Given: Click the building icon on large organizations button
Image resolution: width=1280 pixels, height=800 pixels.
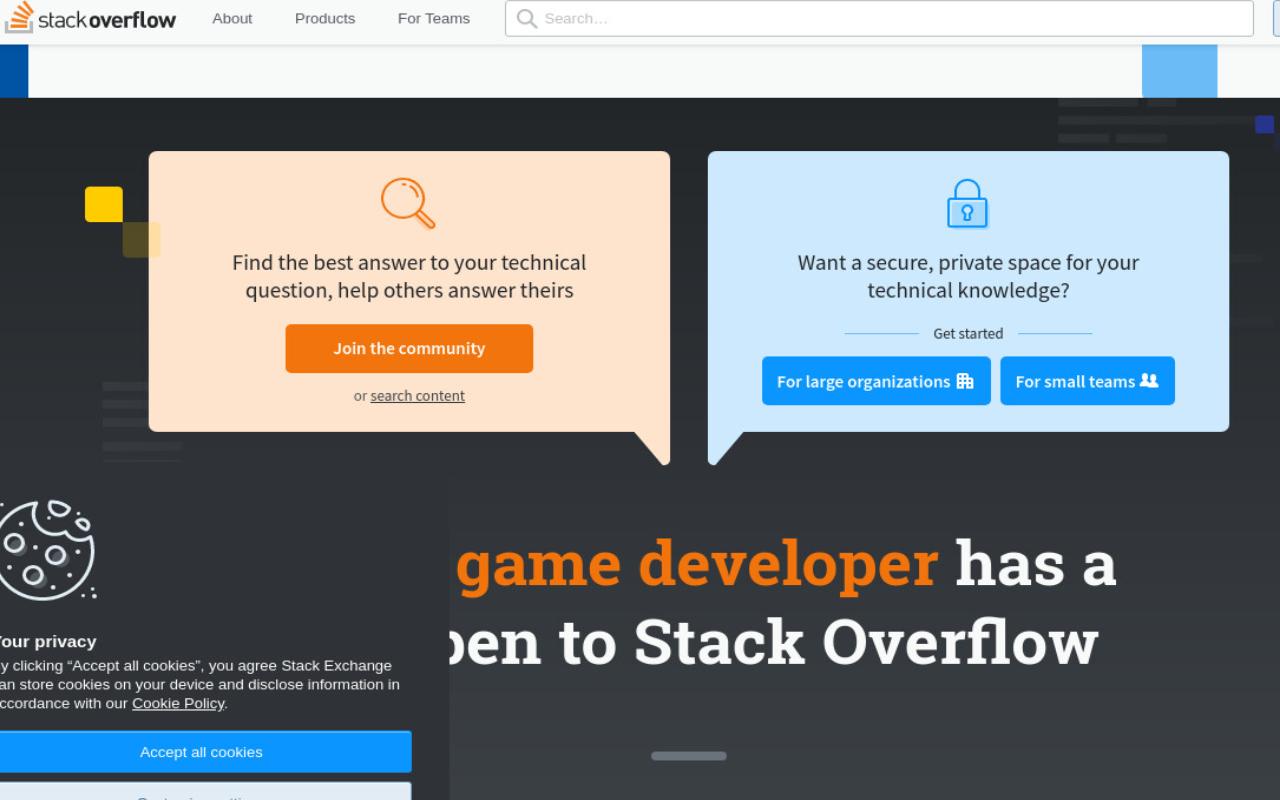Looking at the screenshot, I should coord(965,381).
